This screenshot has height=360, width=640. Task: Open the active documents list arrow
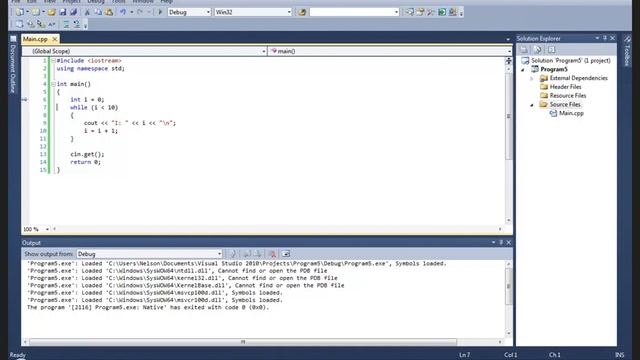click(508, 40)
